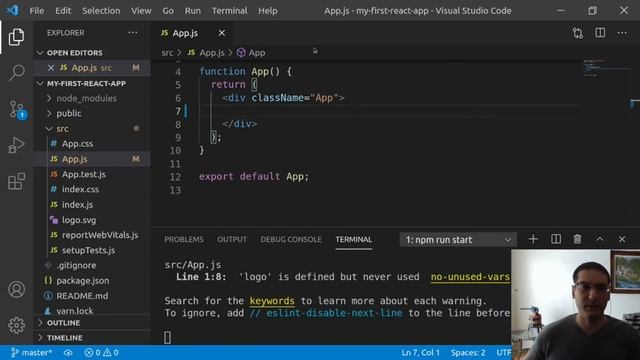Open logo.svg in the file tree
Screen dimensions: 640x360
tap(79, 220)
